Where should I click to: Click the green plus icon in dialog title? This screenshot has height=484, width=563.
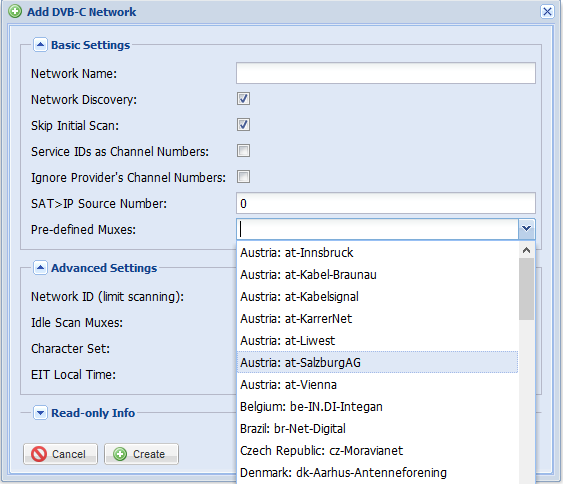click(x=15, y=11)
